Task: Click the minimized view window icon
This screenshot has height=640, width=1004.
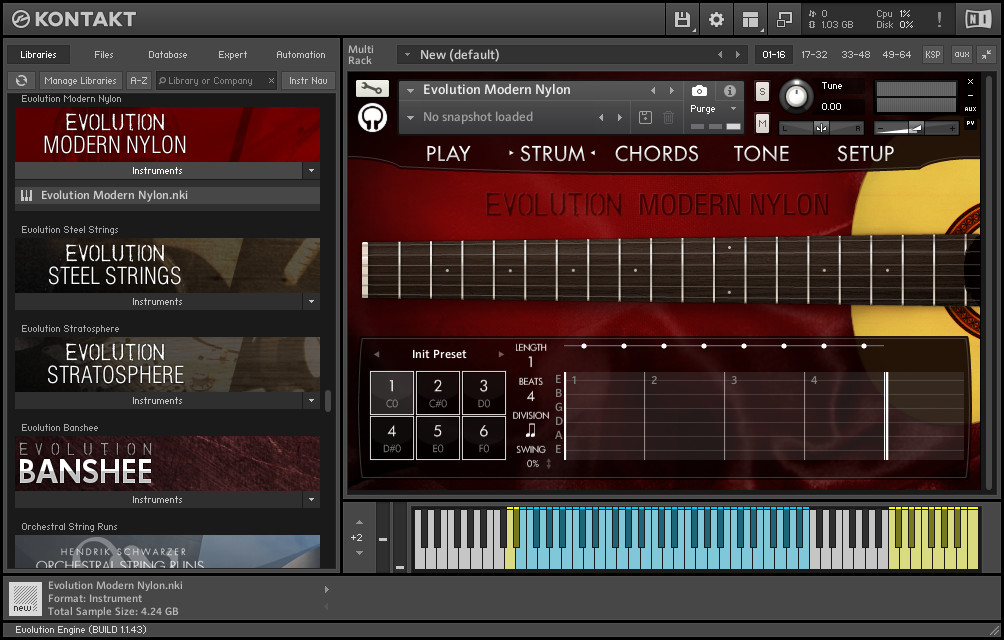Action: 784,20
